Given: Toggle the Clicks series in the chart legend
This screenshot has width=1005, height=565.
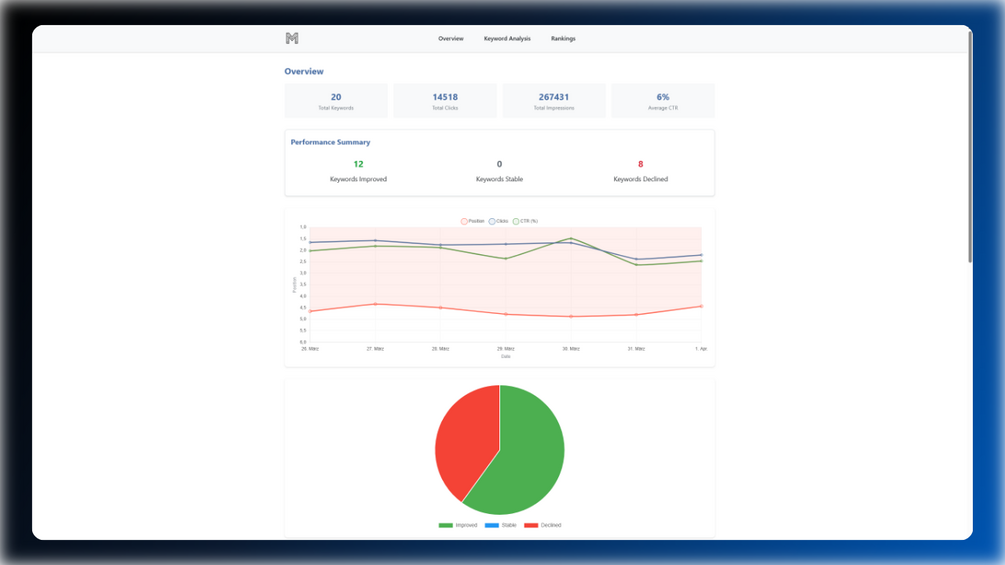Looking at the screenshot, I should [x=498, y=221].
